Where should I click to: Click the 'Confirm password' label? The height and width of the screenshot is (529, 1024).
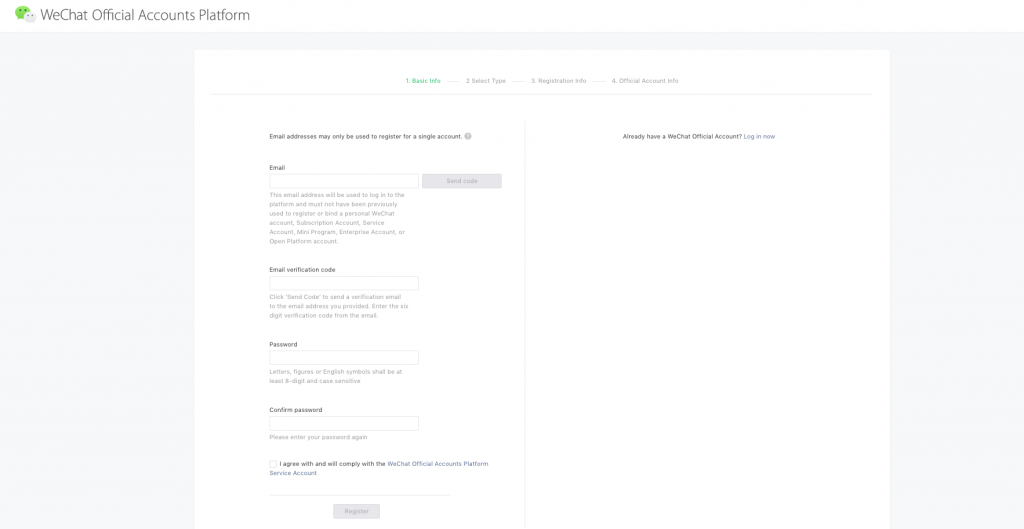click(296, 410)
